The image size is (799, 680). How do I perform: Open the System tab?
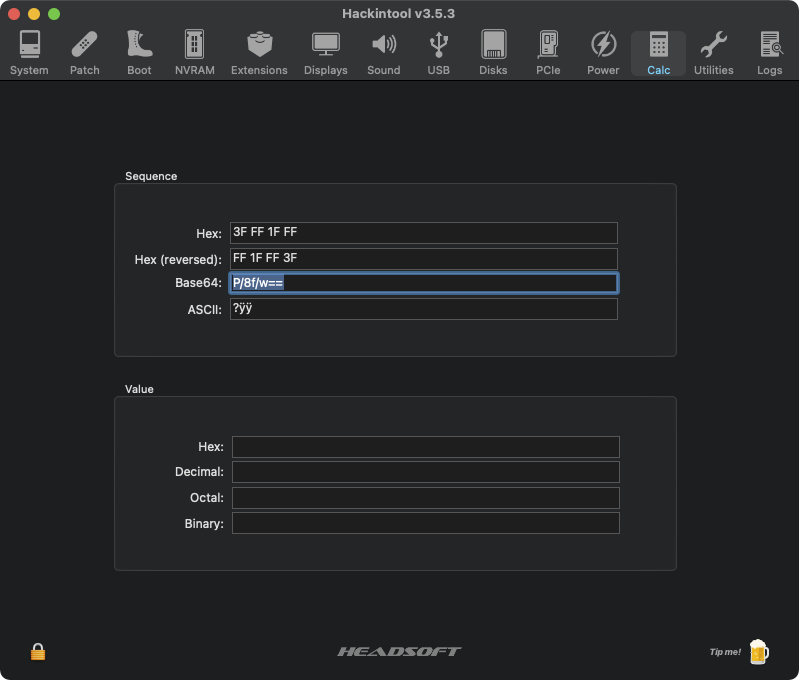29,54
